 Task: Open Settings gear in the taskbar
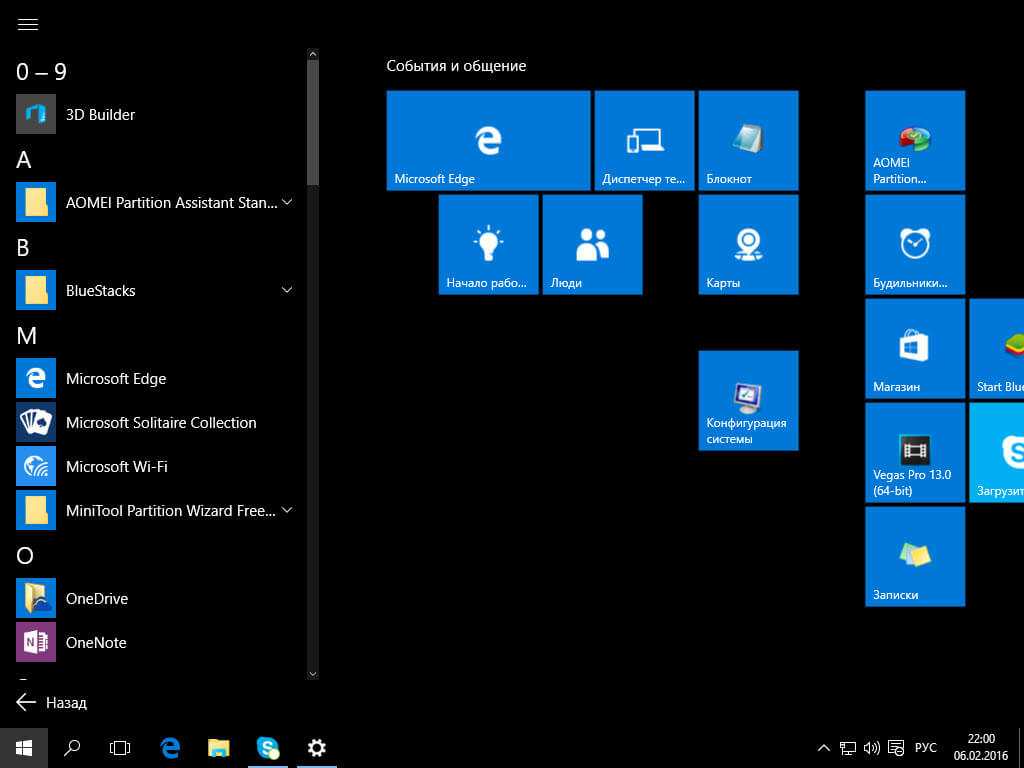click(x=316, y=747)
